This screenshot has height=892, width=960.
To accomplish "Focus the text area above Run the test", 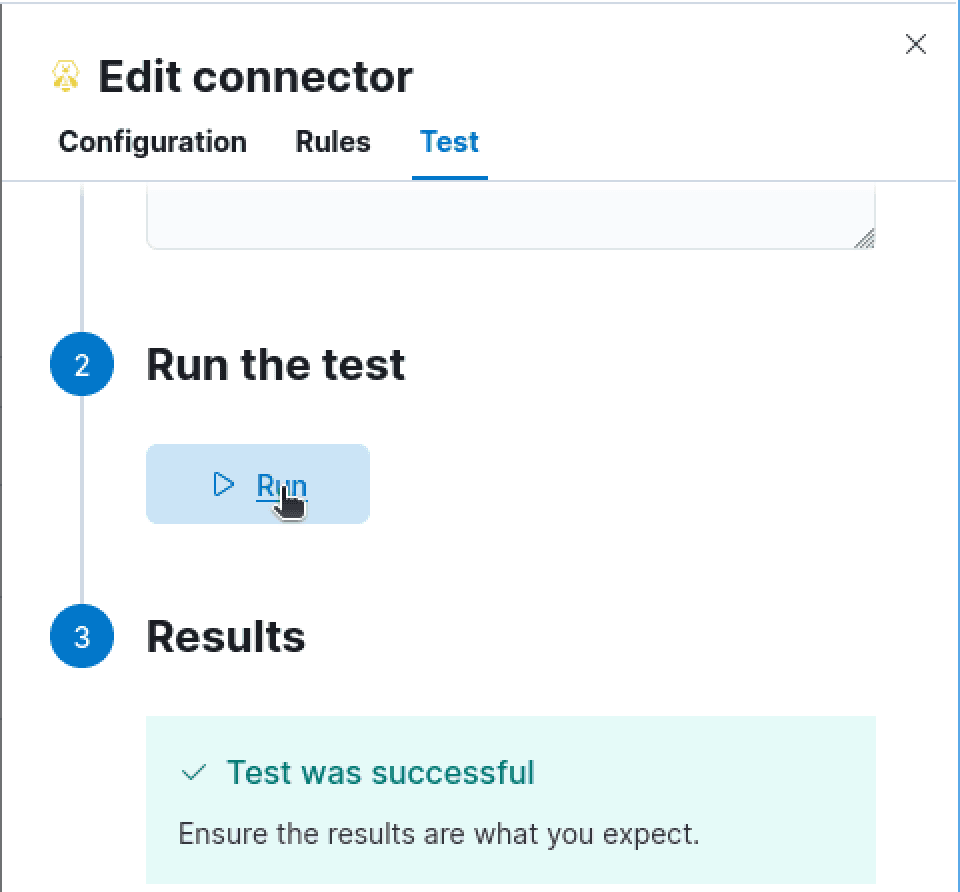I will click(x=511, y=217).
